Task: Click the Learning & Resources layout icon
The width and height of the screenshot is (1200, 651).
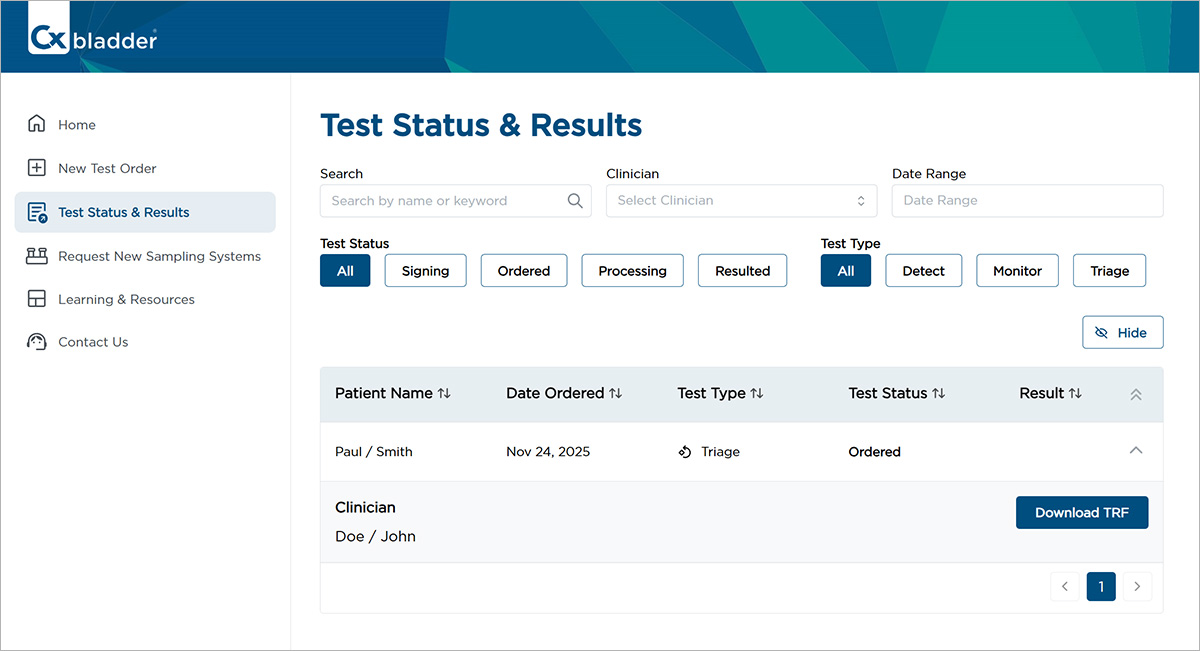Action: (x=37, y=299)
